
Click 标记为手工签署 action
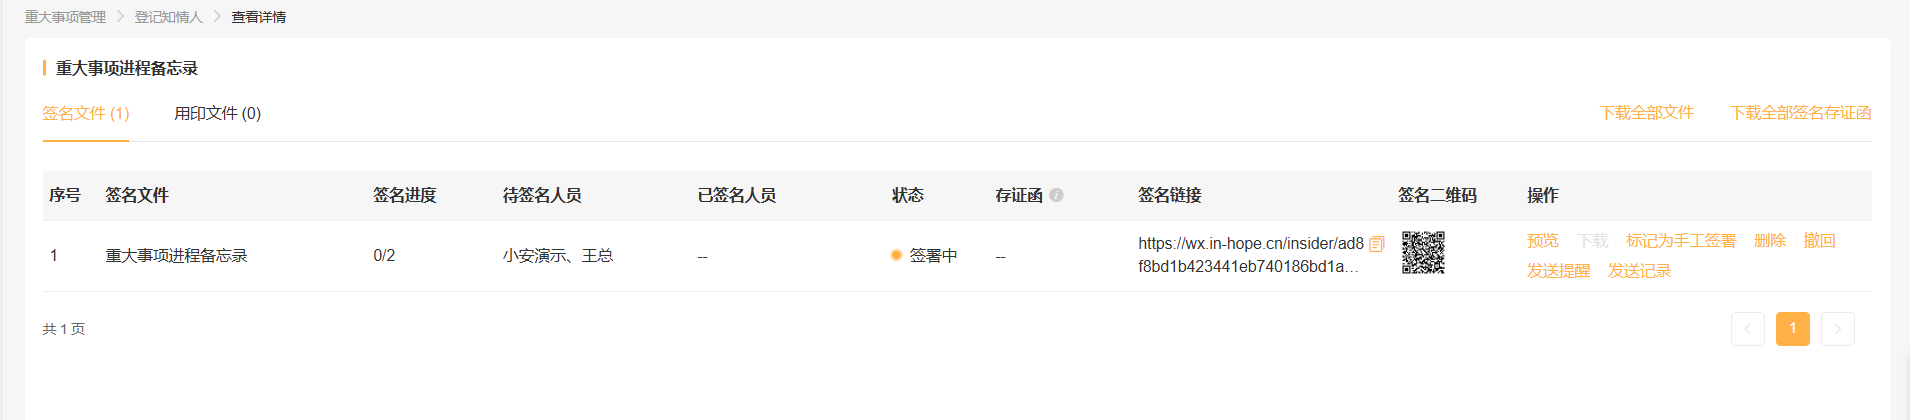(x=1681, y=241)
